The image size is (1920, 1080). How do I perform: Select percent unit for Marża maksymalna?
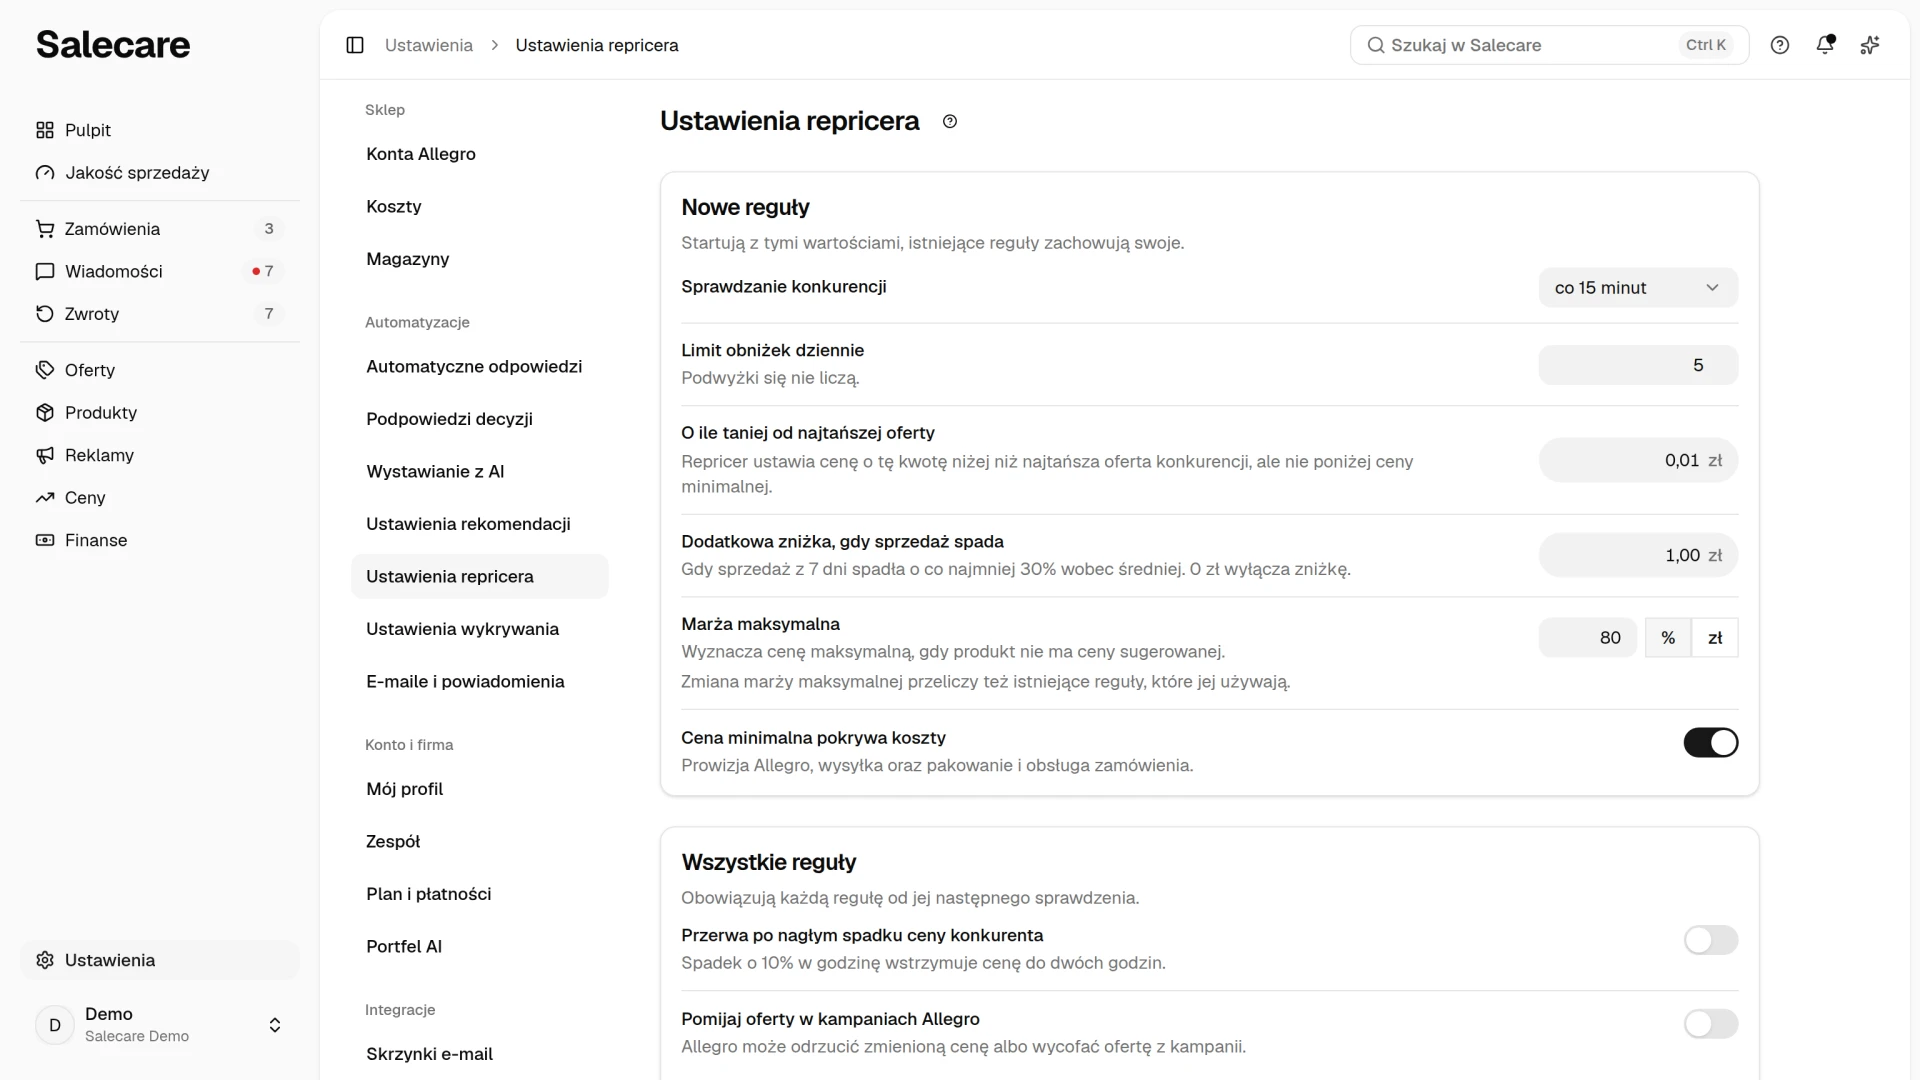pos(1668,638)
